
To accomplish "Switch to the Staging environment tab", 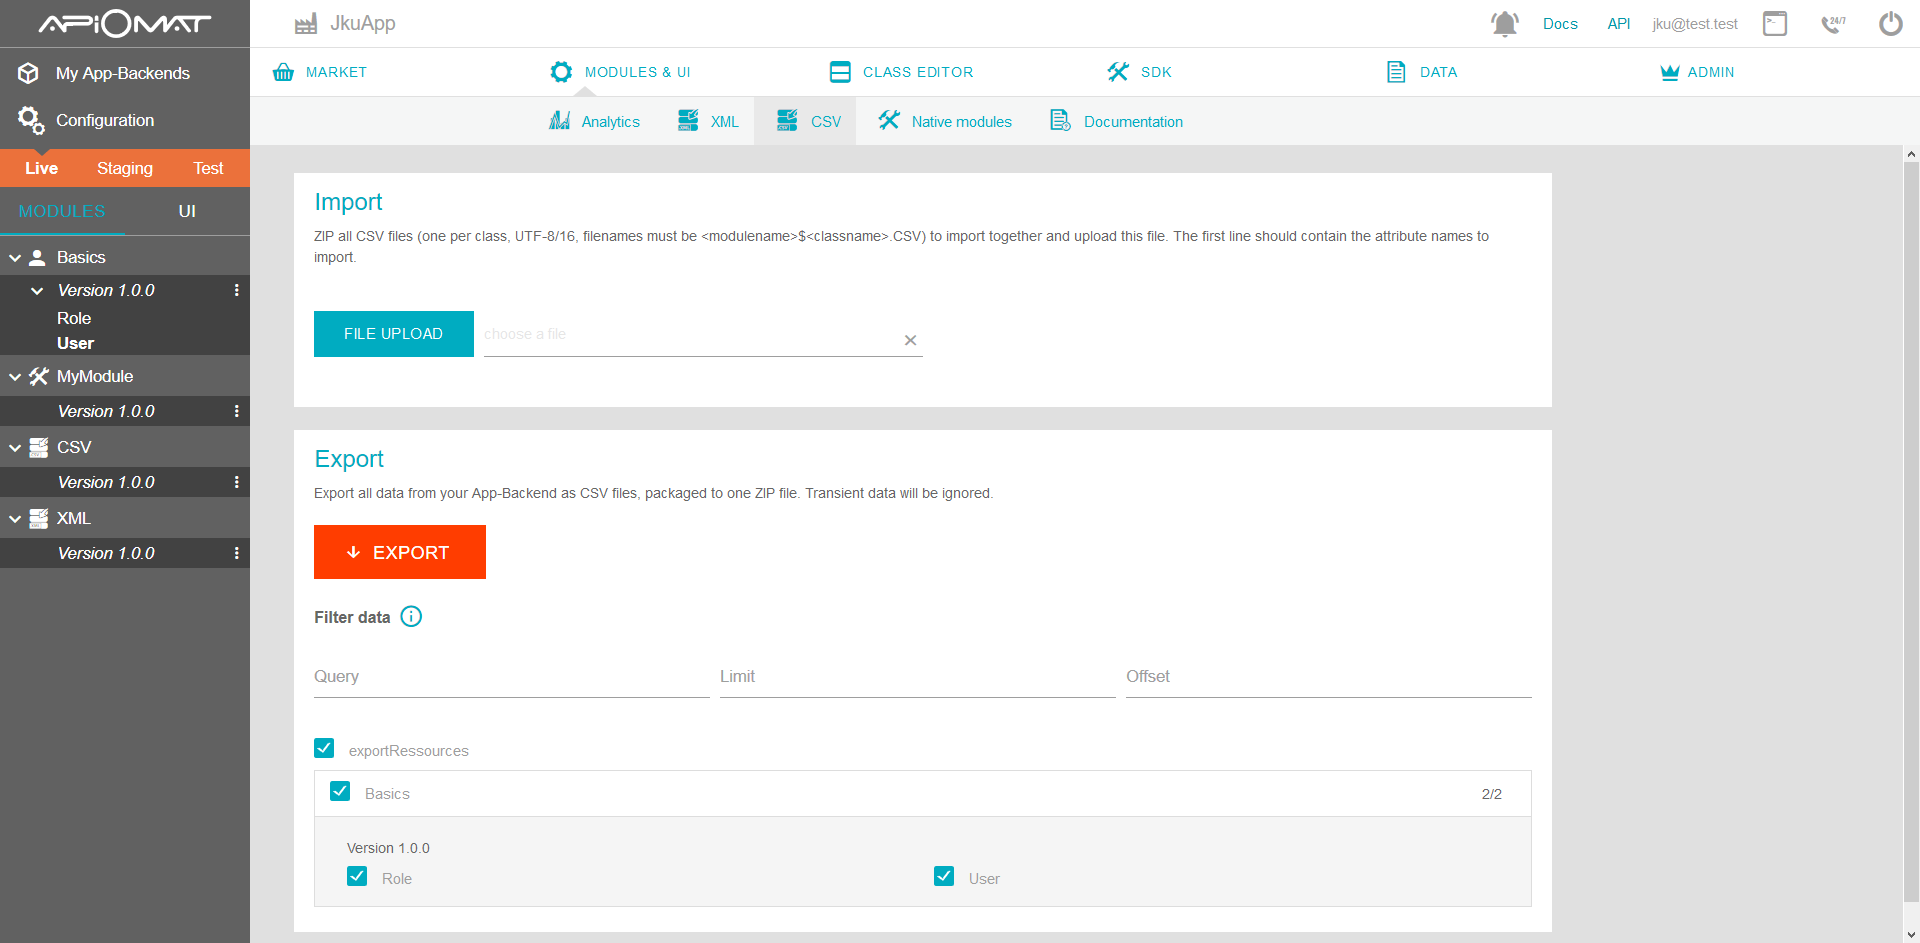I will click(125, 168).
